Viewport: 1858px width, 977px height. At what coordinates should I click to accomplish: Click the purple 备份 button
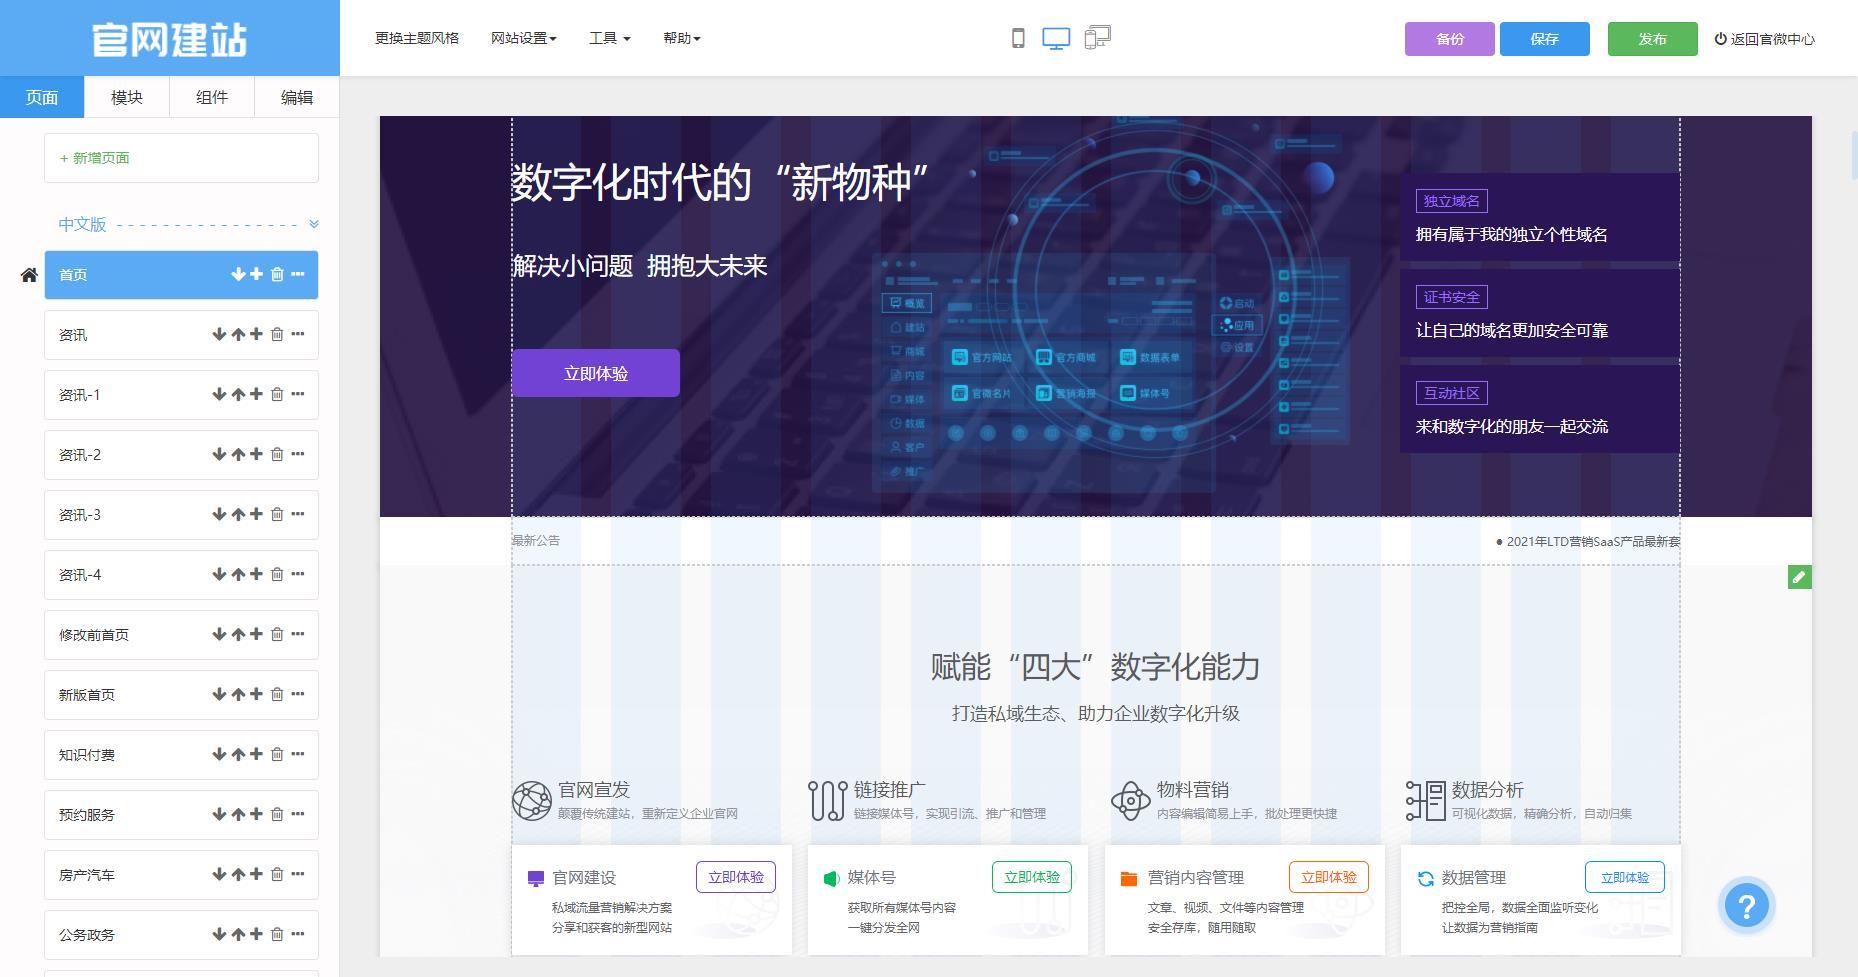[x=1450, y=39]
